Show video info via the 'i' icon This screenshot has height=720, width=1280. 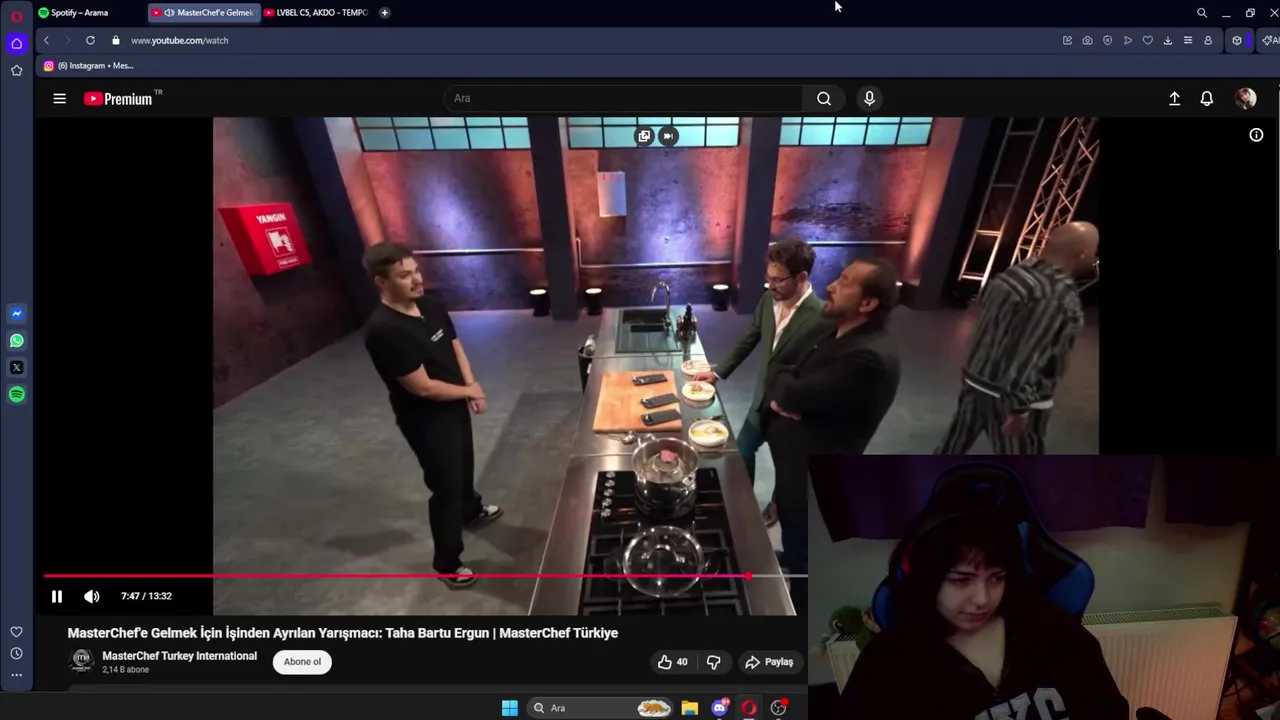[1256, 135]
